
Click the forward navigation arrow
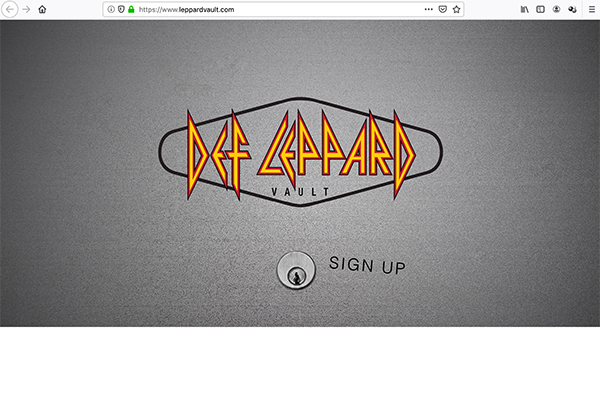click(x=26, y=10)
